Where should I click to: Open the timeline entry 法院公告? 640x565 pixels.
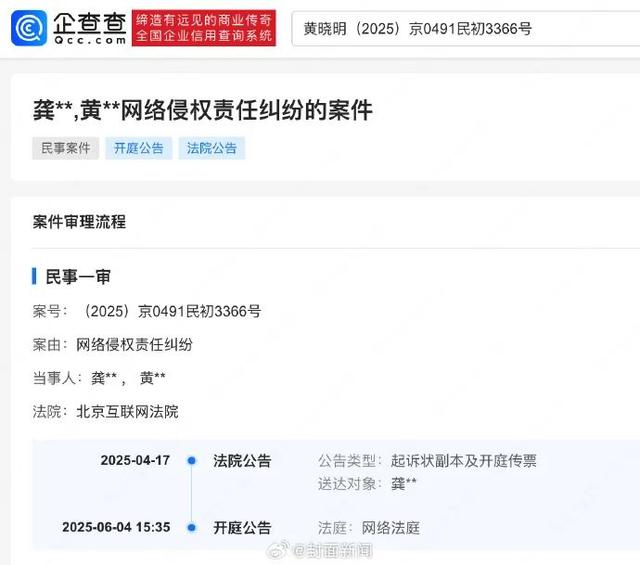click(242, 460)
